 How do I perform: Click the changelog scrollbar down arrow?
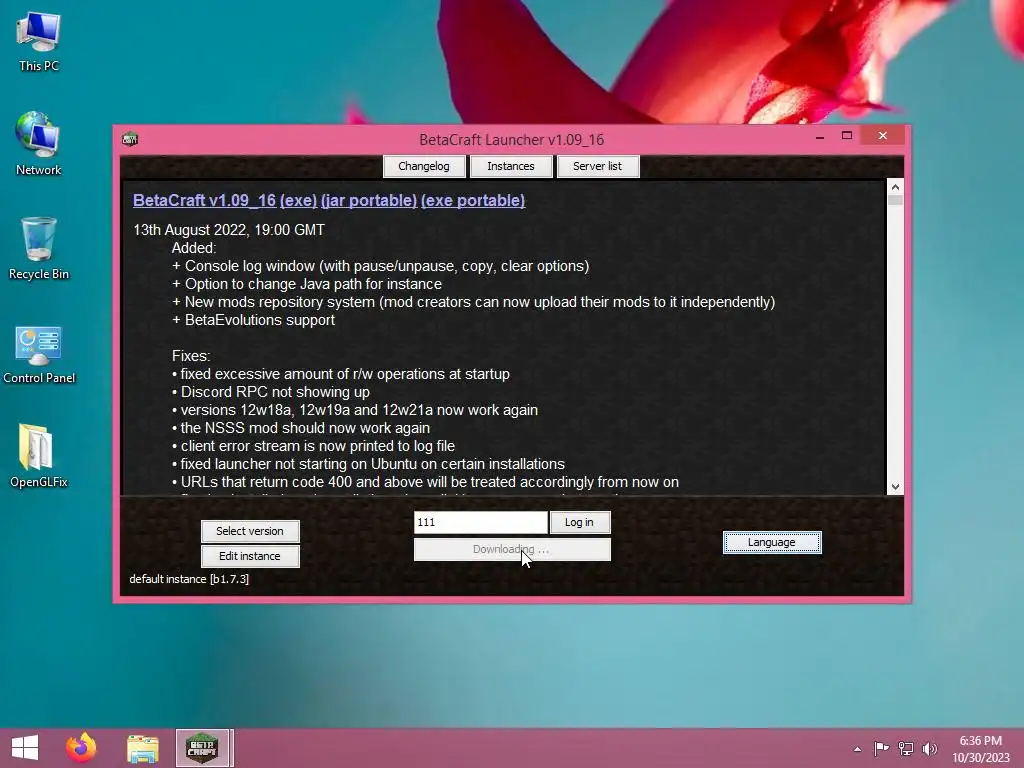(895, 487)
